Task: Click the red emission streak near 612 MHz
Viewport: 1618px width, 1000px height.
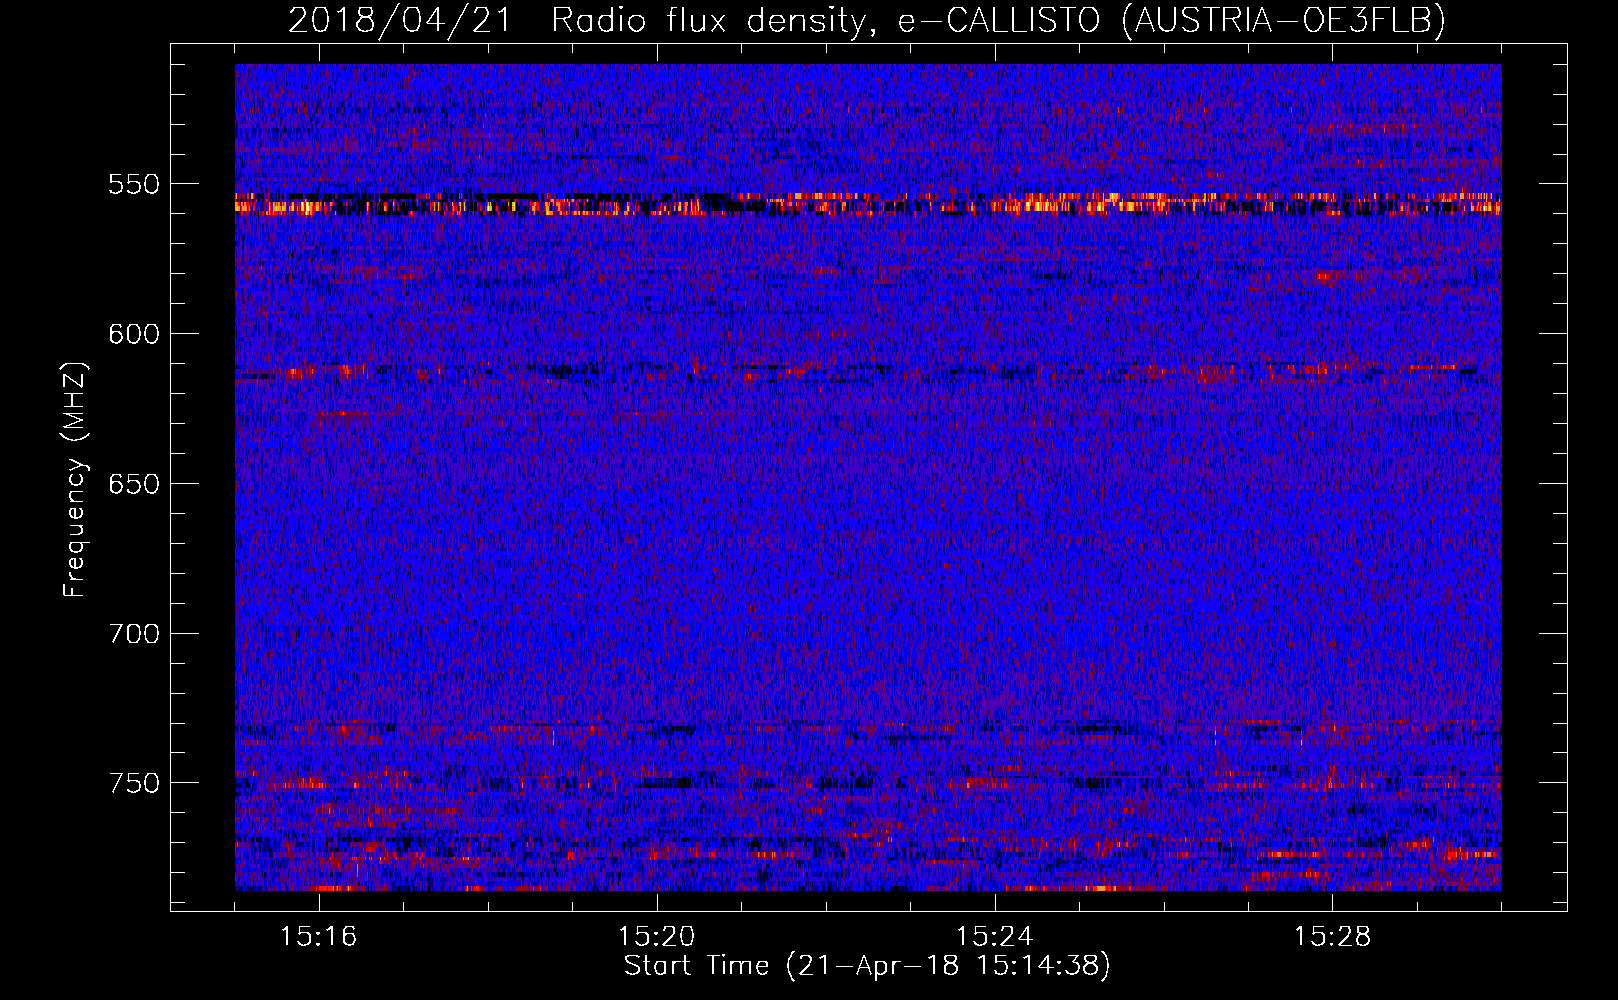Action: tap(868, 372)
